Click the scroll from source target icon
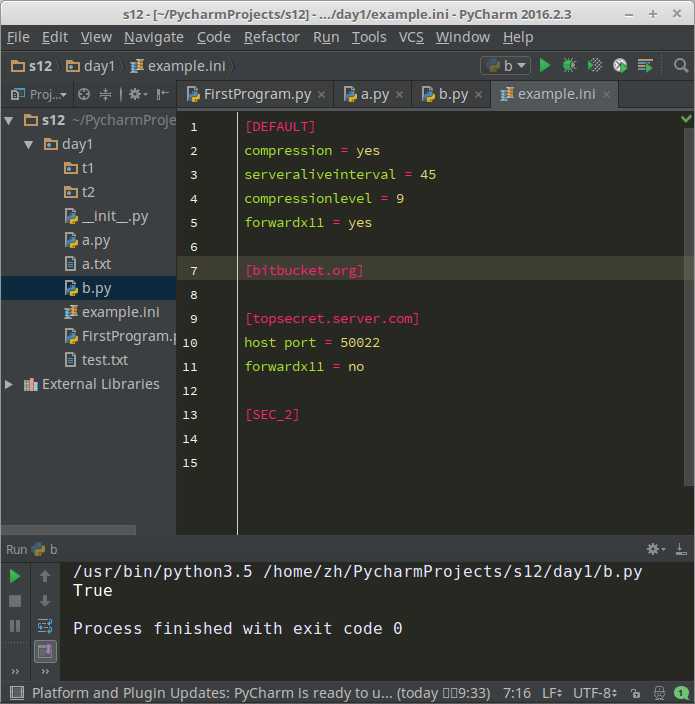The height and width of the screenshot is (704, 695). [x=84, y=94]
